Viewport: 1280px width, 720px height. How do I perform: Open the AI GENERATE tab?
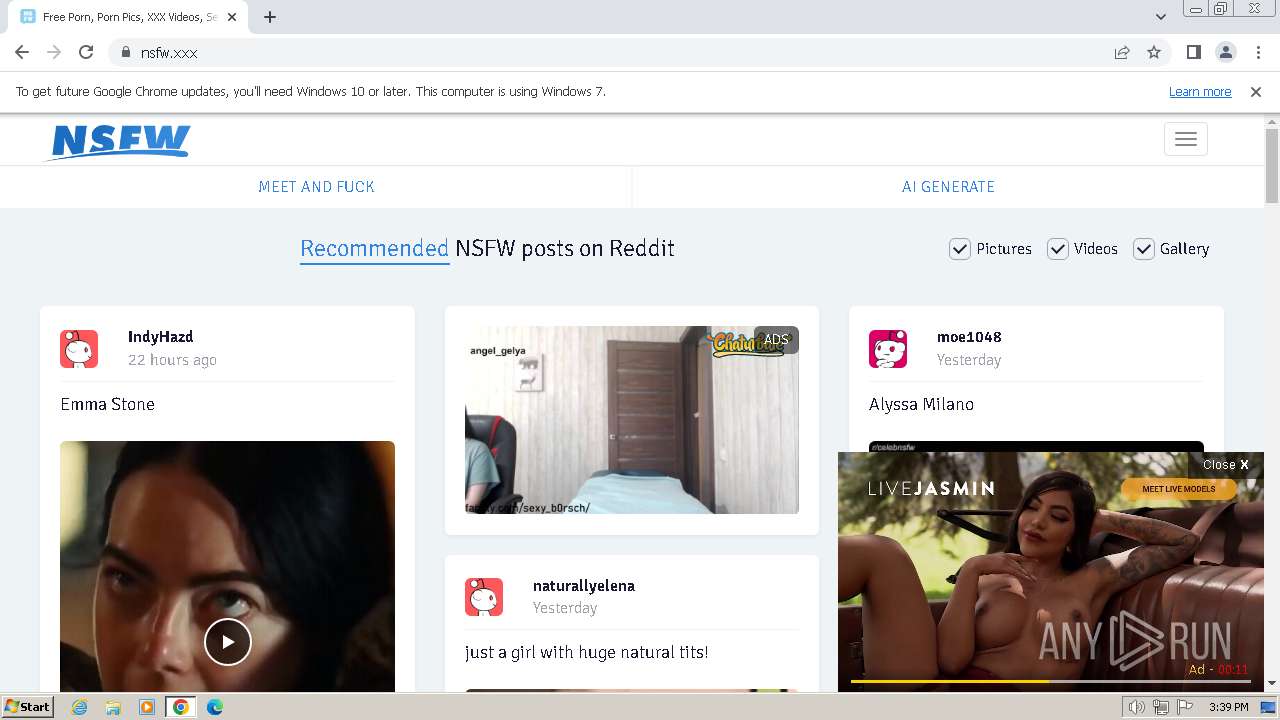coord(948,187)
